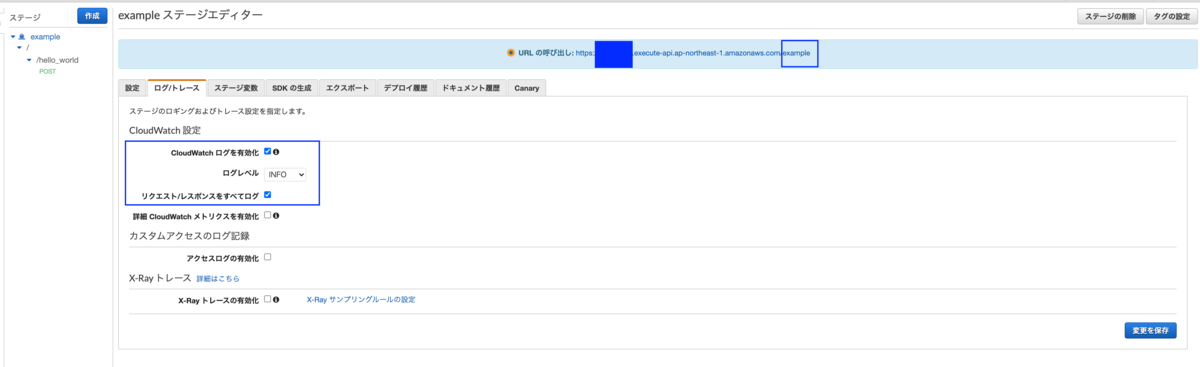This screenshot has width=1200, height=367.
Task: Click ステージのロギングおよびトレース設定を指定します text
Action: point(219,111)
